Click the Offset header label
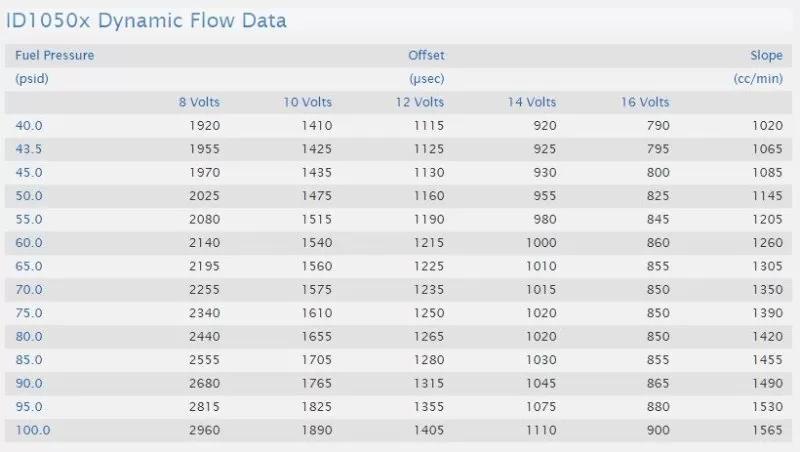This screenshot has height=452, width=800. [426, 55]
